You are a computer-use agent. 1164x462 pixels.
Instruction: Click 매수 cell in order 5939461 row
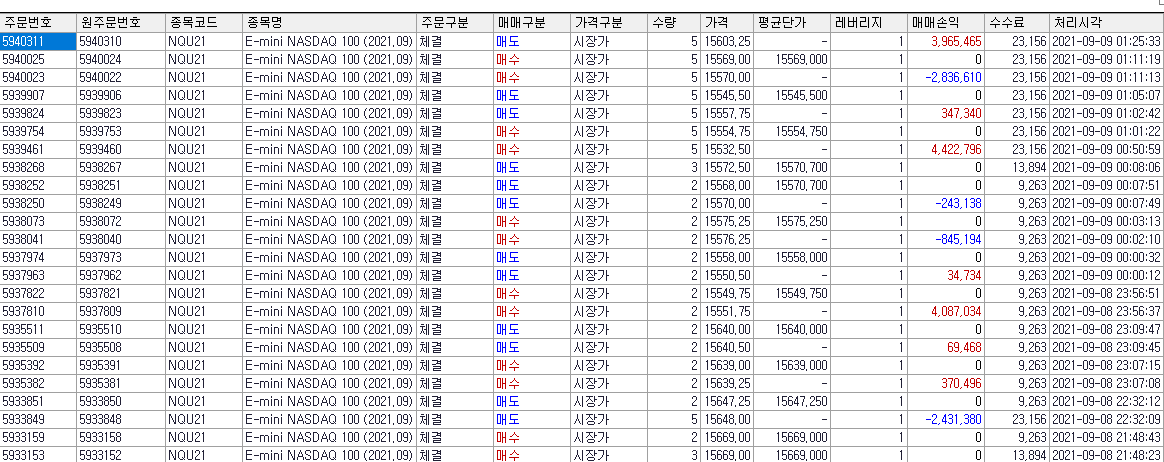tap(532, 149)
